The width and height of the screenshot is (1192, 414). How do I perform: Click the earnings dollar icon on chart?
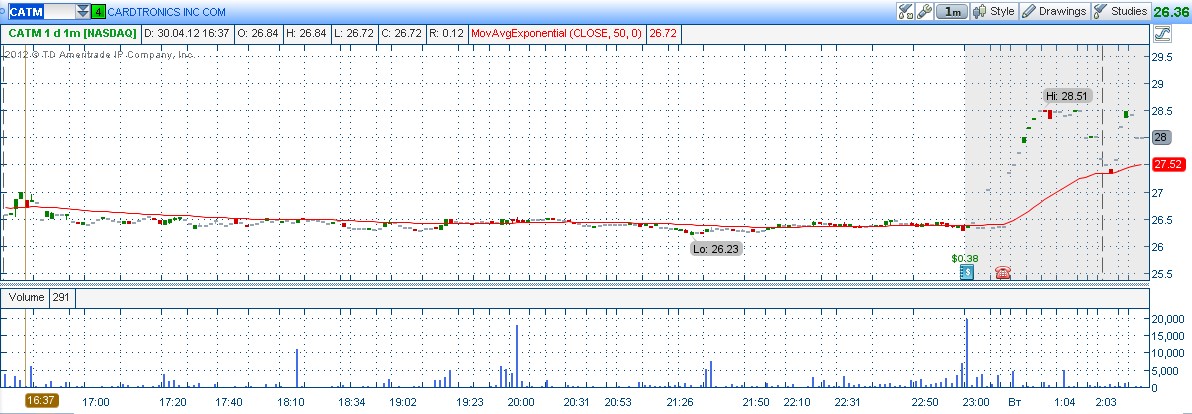966,272
